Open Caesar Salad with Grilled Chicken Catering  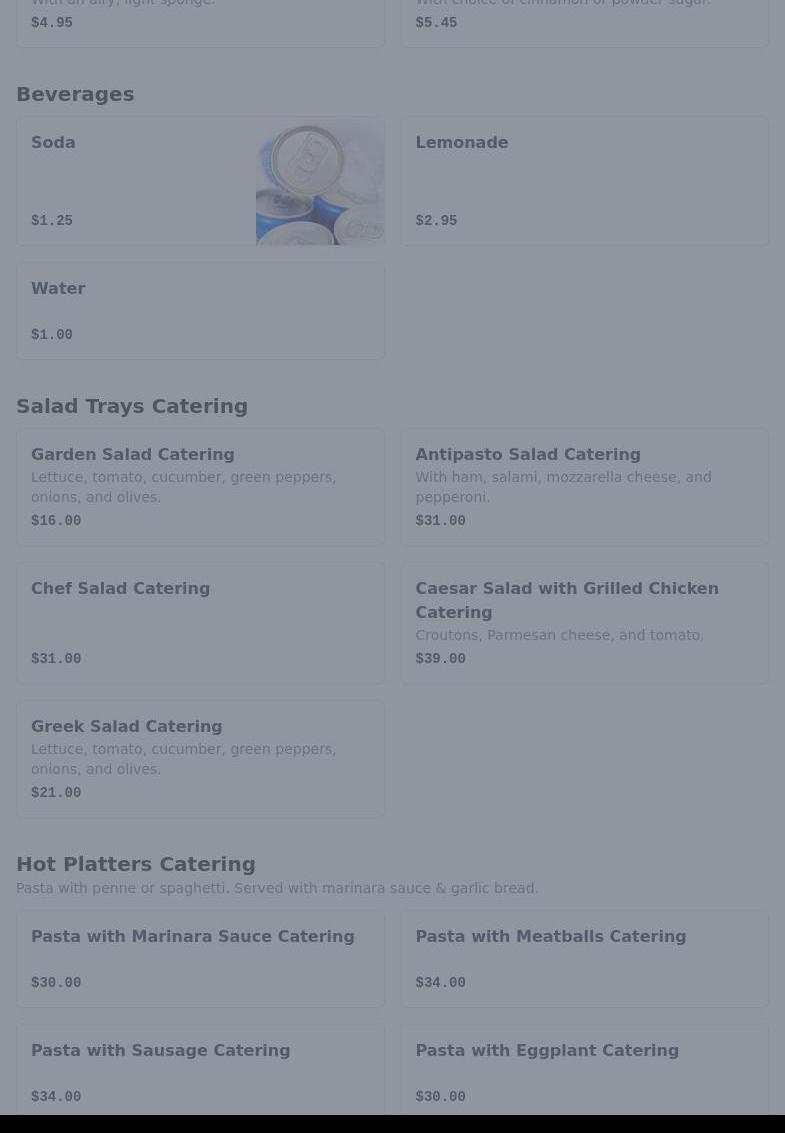584,622
